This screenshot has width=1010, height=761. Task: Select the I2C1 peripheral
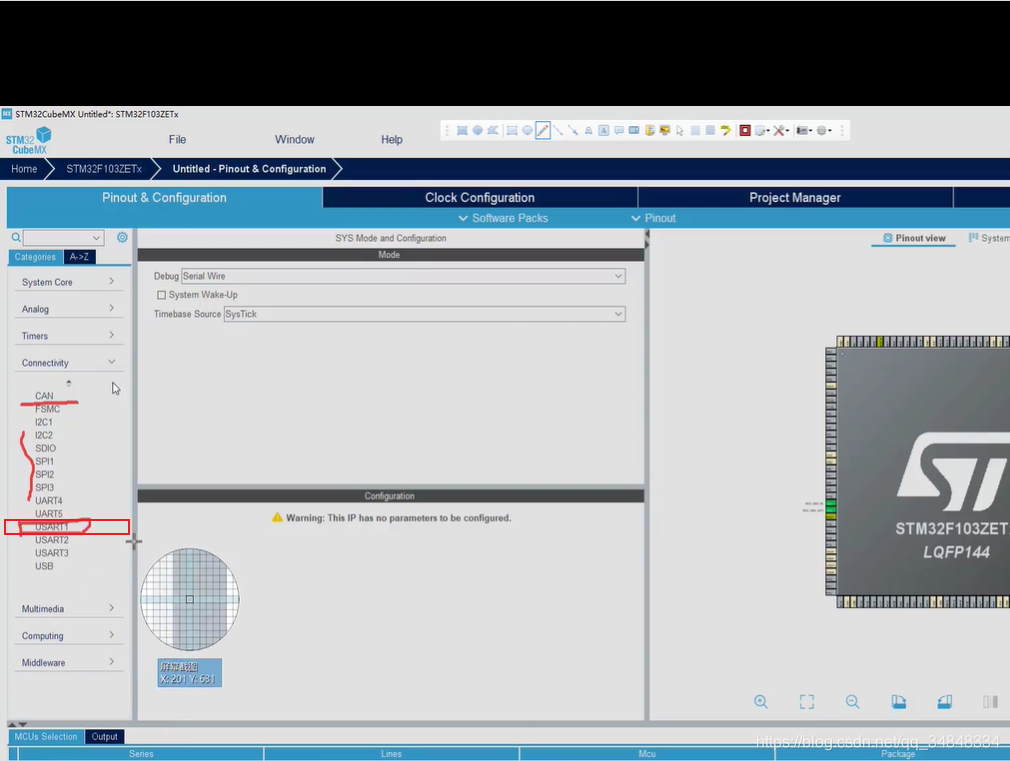pos(44,422)
